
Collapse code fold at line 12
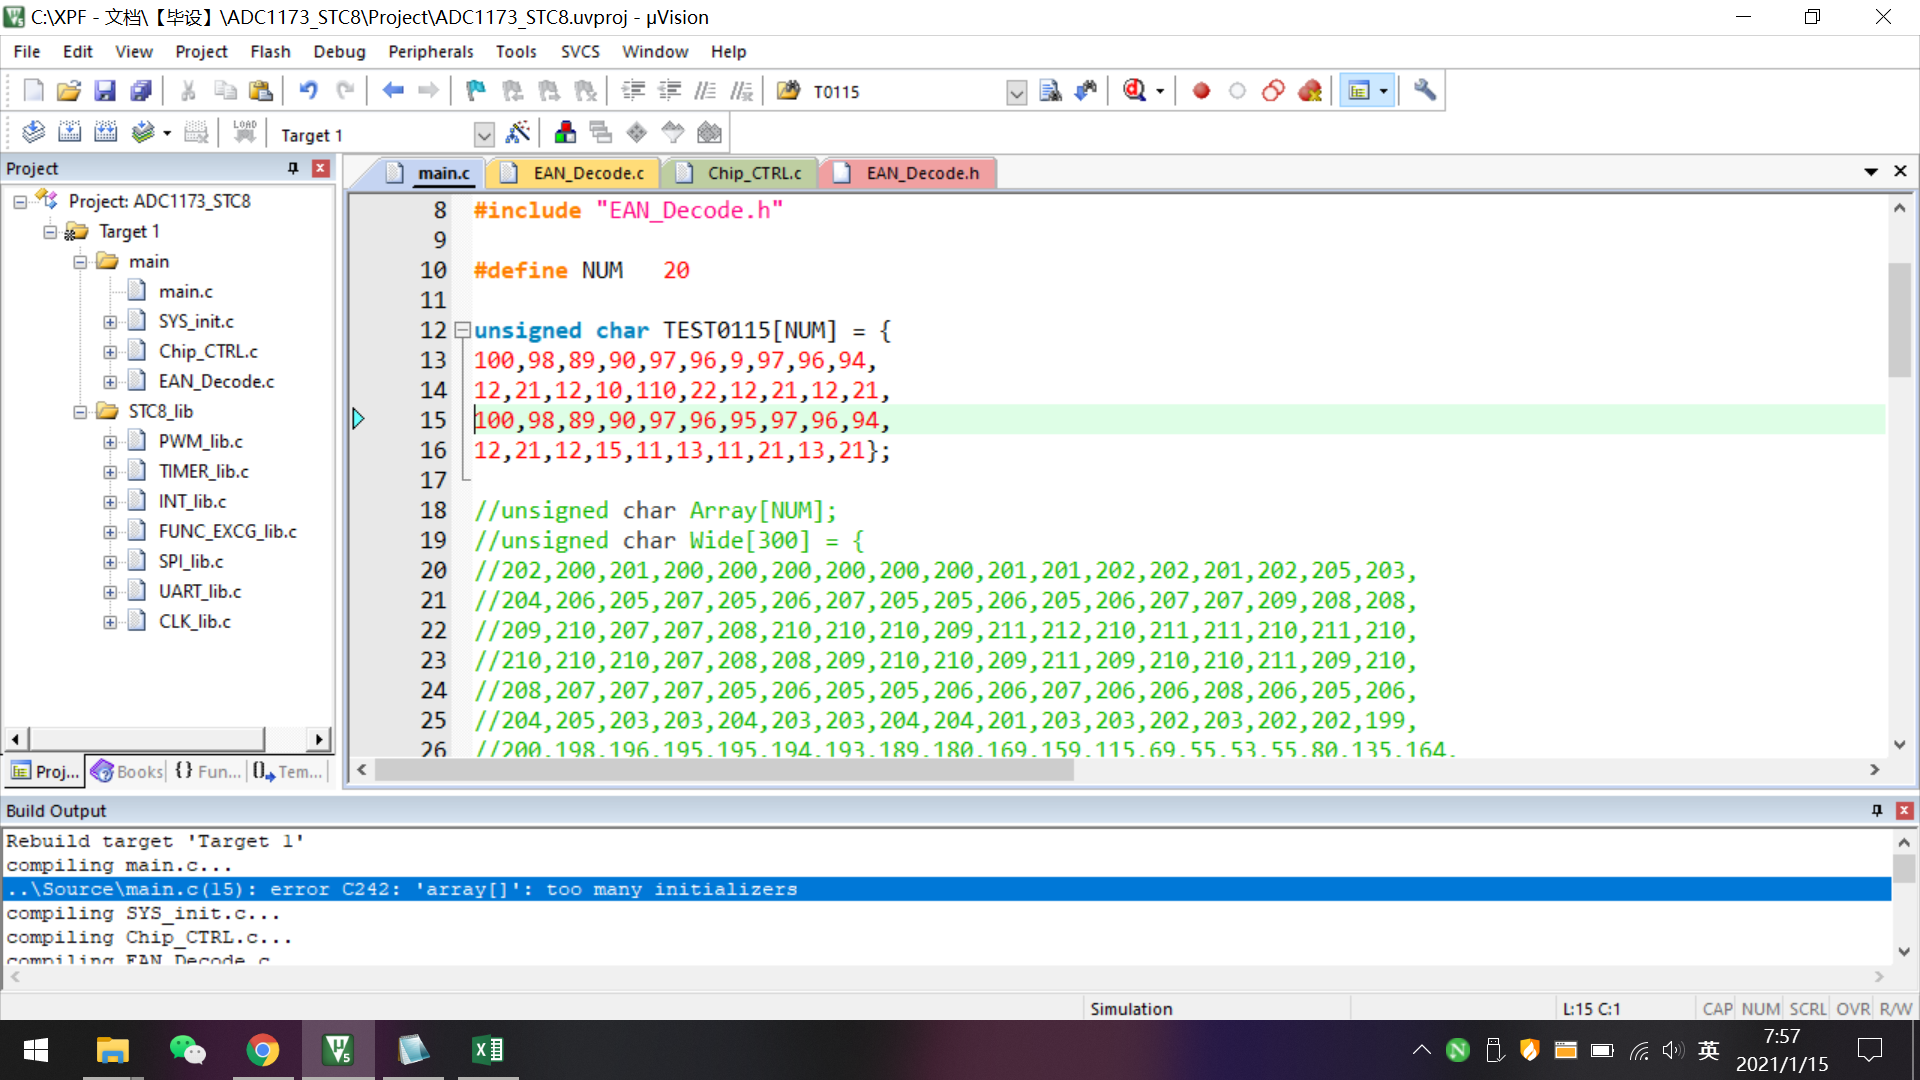click(462, 329)
